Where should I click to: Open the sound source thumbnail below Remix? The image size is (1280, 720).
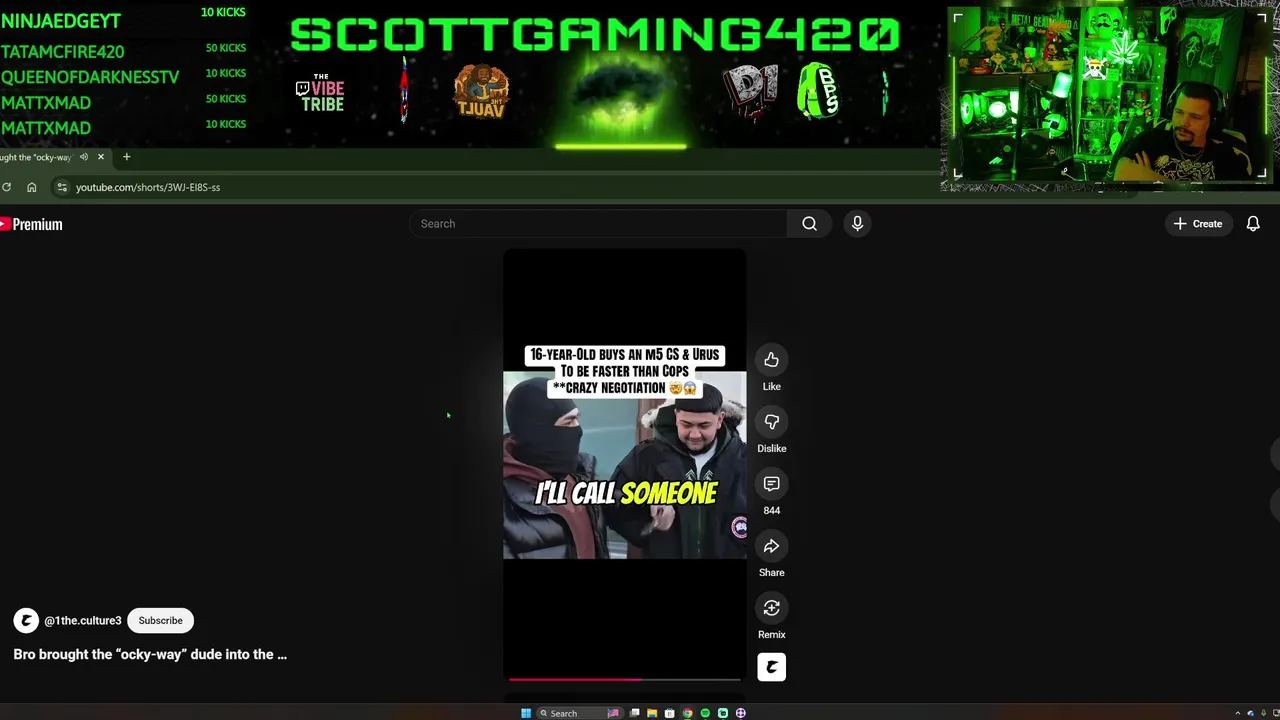(771, 667)
